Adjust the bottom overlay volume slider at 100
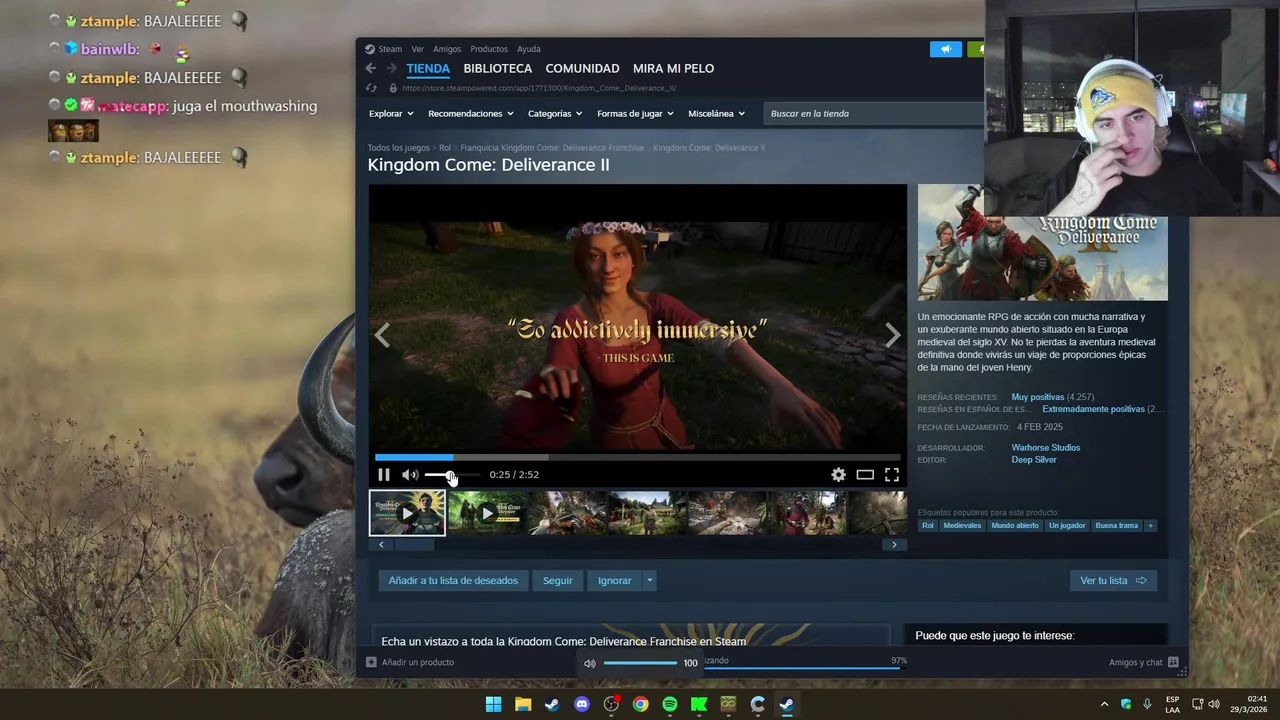Viewport: 1280px width, 720px height. tap(640, 663)
